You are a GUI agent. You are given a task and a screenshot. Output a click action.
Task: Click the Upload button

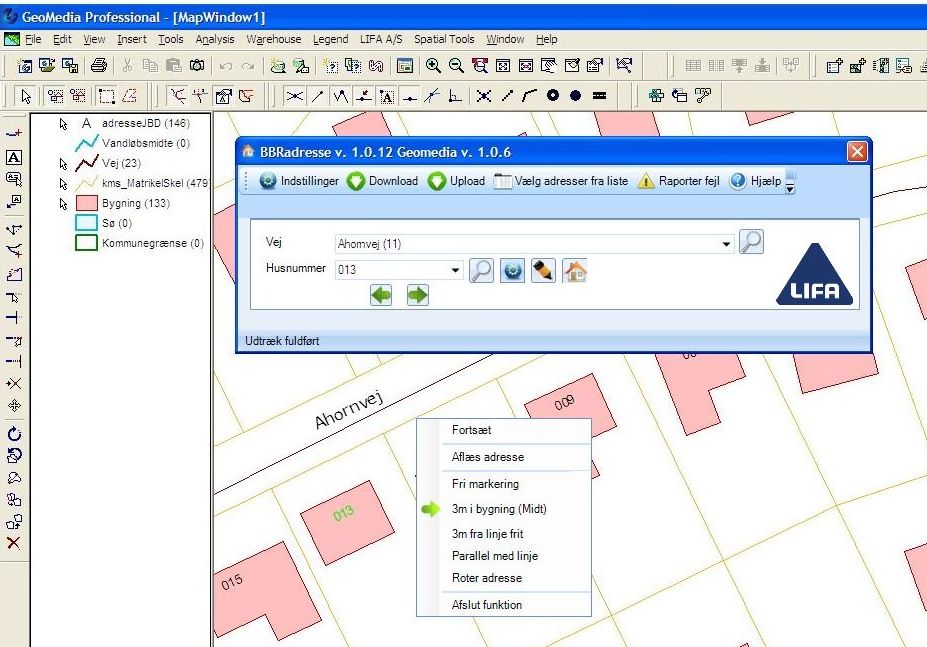pos(456,181)
